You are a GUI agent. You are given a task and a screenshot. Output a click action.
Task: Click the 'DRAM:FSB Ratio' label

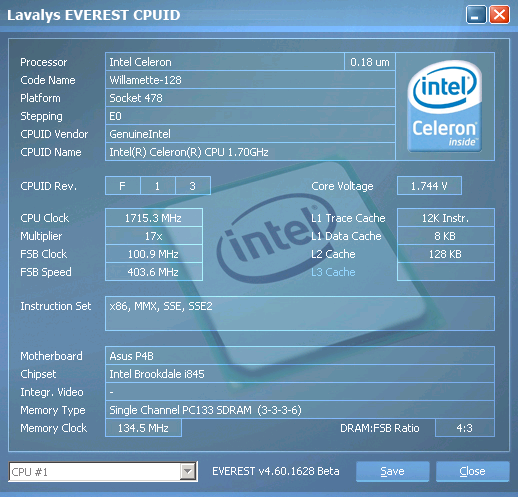[x=380, y=428]
